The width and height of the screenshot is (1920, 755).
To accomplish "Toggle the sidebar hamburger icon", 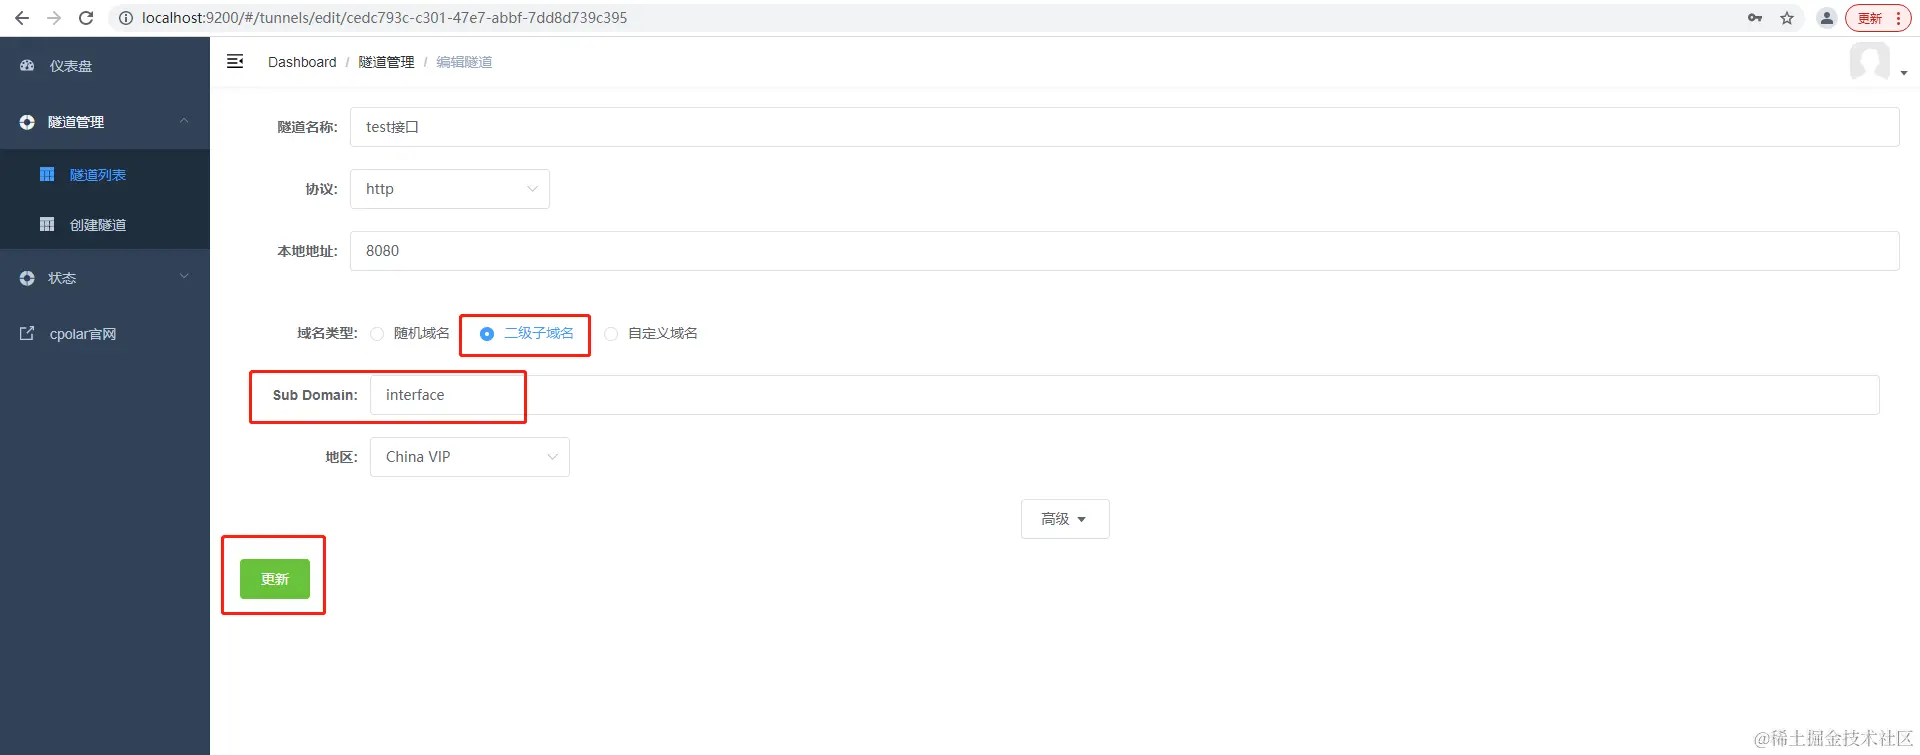I will coord(235,61).
